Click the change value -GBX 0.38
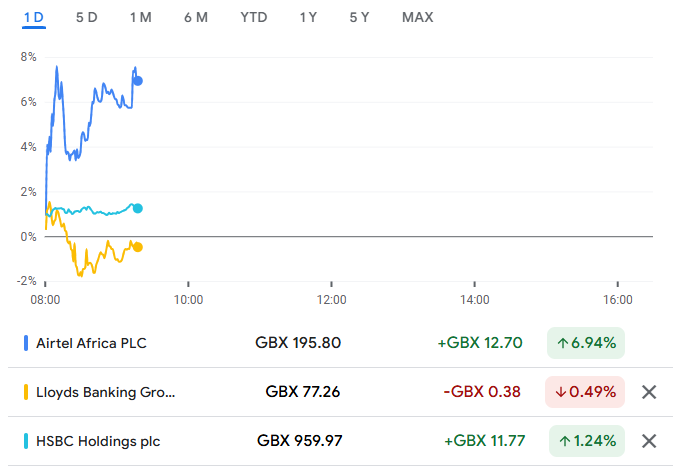This screenshot has height=470, width=675. (x=482, y=392)
